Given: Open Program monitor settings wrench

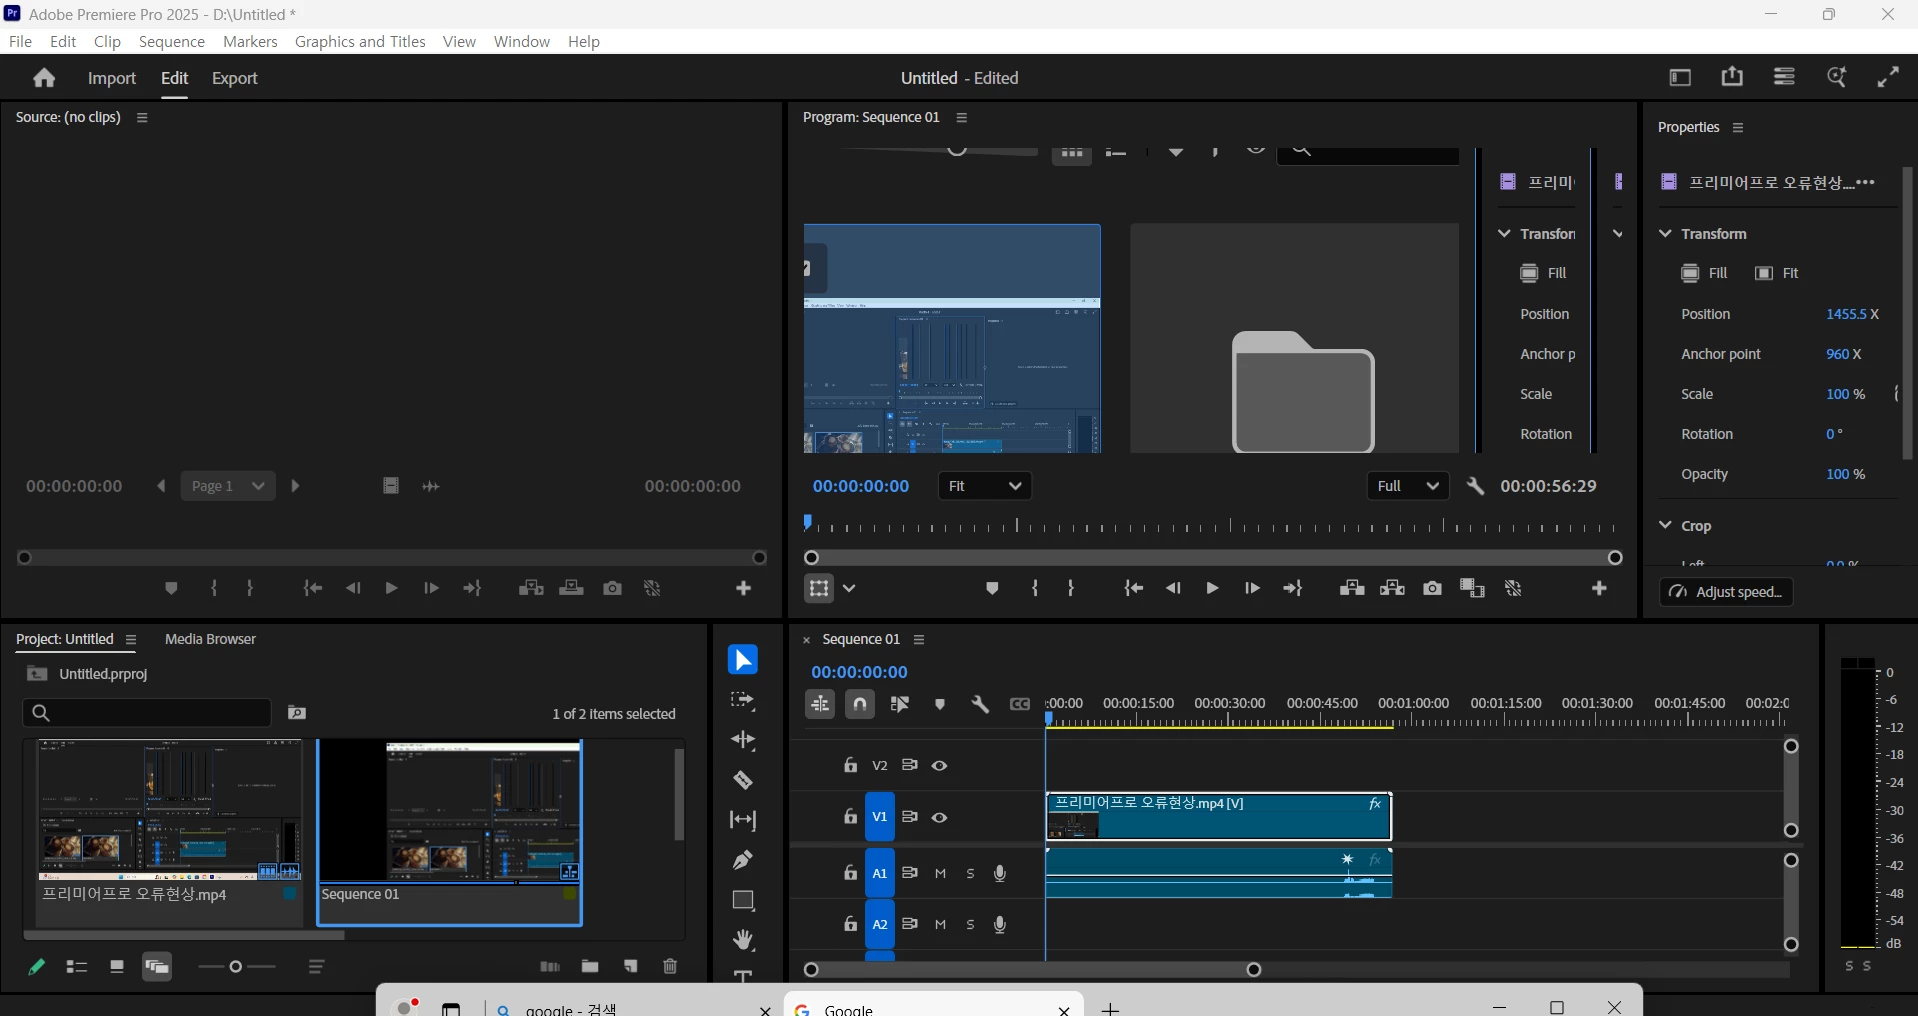Looking at the screenshot, I should click(x=1476, y=486).
